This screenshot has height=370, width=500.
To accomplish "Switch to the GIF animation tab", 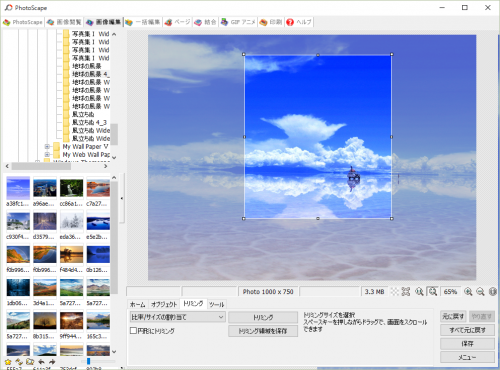I will click(x=238, y=22).
